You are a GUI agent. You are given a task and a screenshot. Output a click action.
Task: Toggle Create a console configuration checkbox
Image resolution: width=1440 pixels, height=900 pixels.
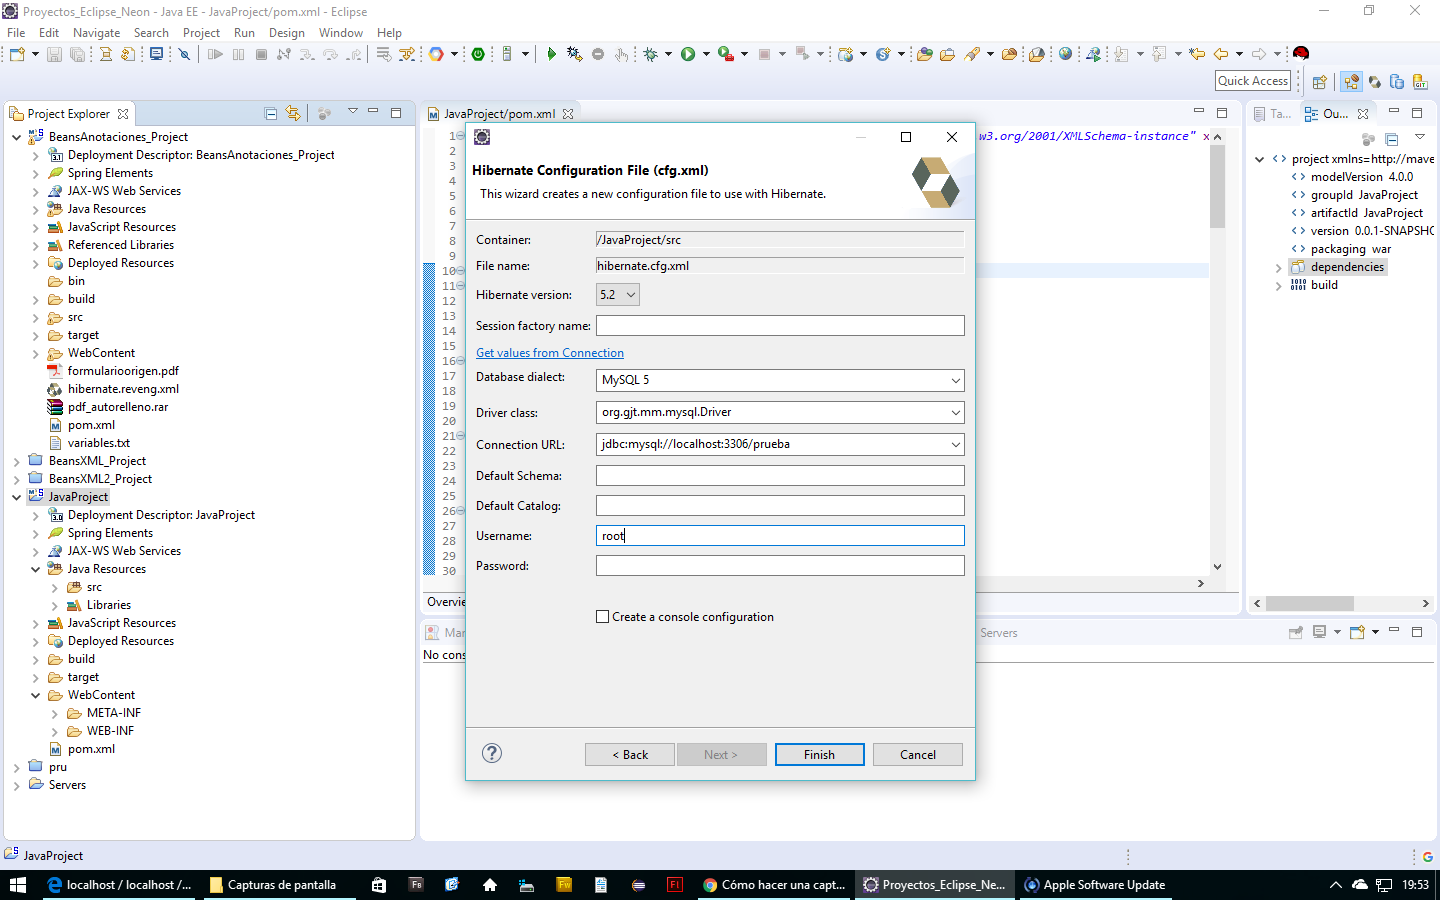click(603, 617)
